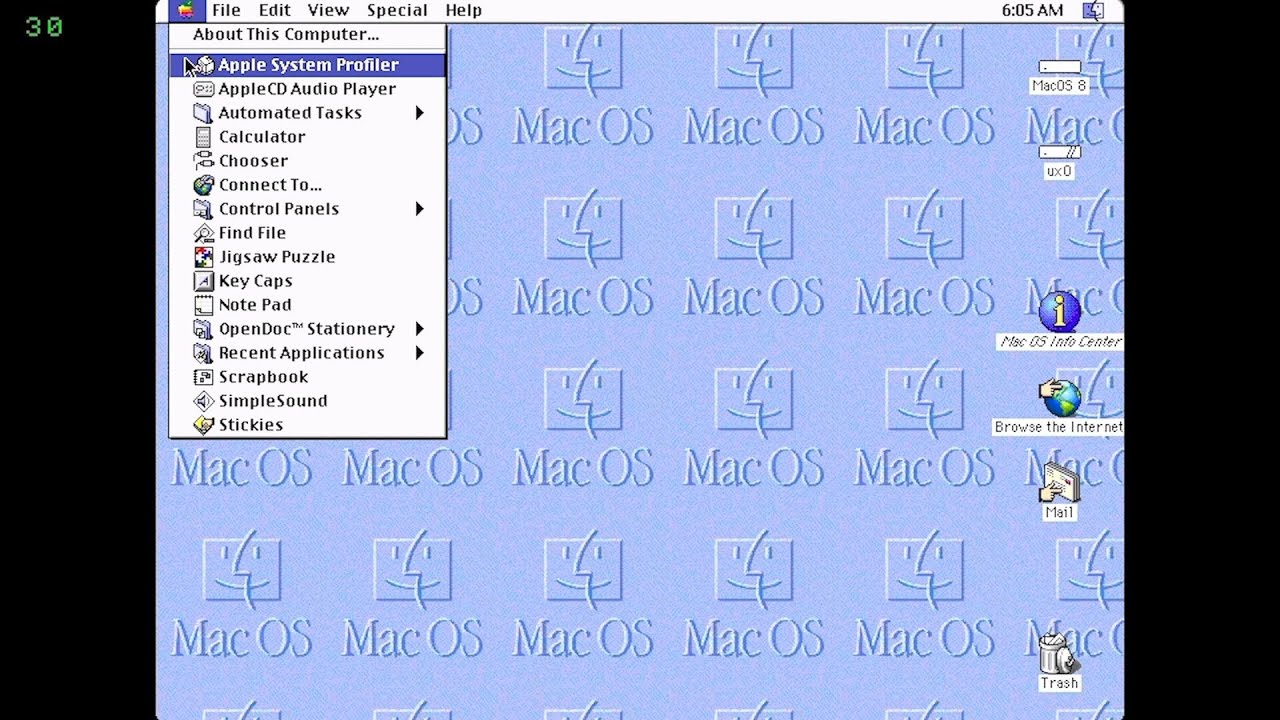1280x720 pixels.
Task: Click the OpenDoc Stationery folder icon
Action: (x=203, y=329)
